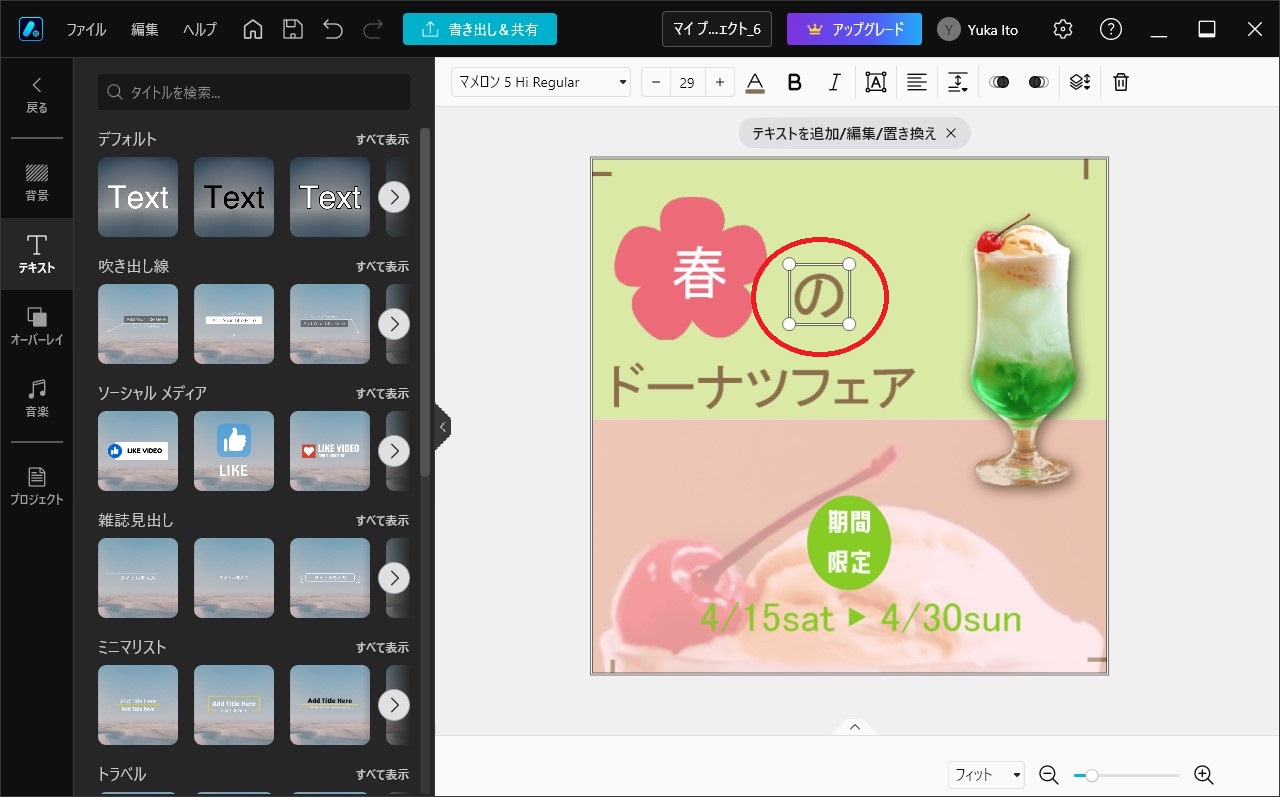Open the text outline frame tool

(876, 83)
